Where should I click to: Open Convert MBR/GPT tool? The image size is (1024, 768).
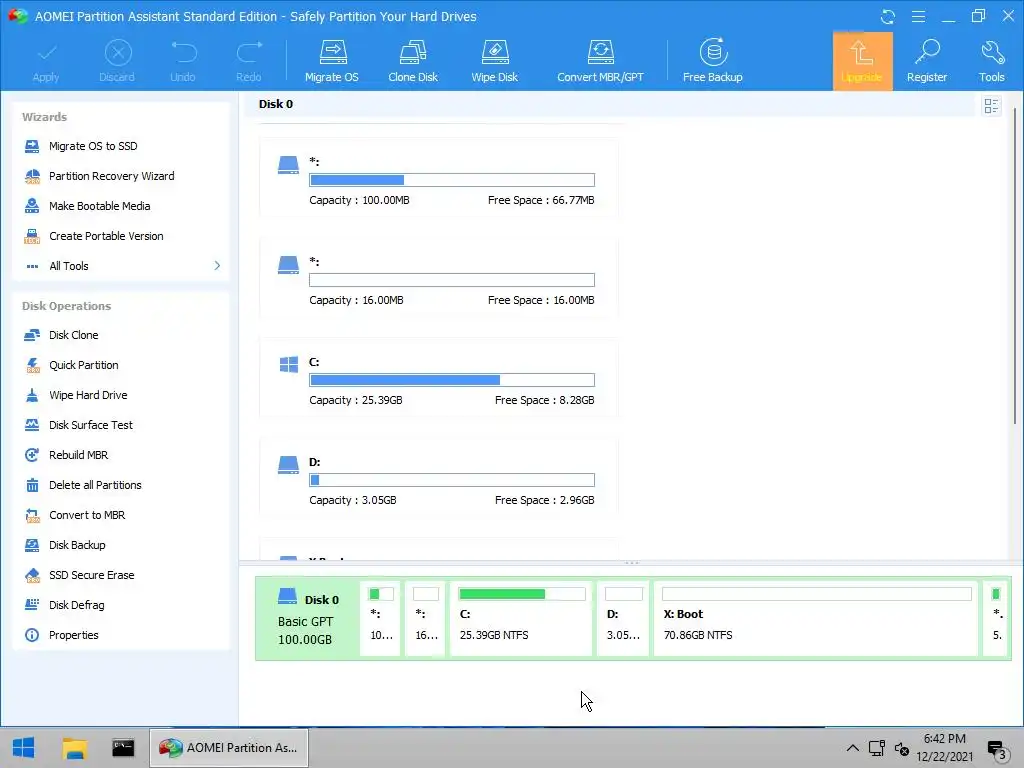(x=600, y=61)
